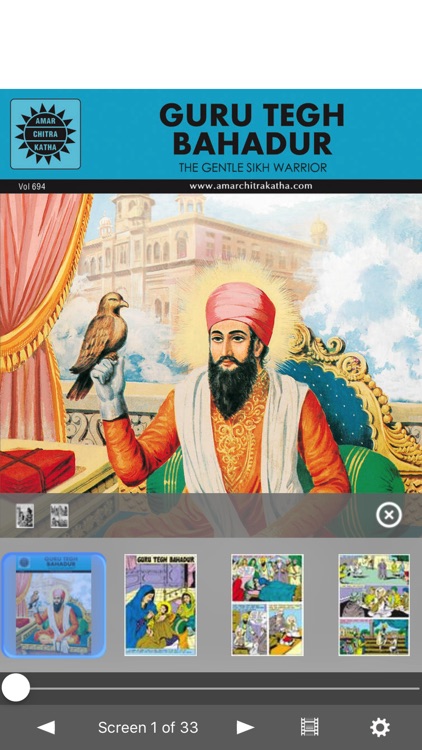Image resolution: width=422 pixels, height=750 pixels.
Task: Click the Amar Chitra Katha logo
Action: (45, 134)
